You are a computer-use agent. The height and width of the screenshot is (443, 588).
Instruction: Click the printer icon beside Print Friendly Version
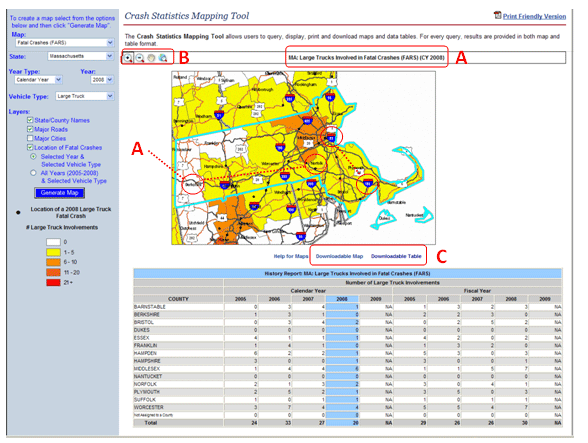[x=497, y=15]
